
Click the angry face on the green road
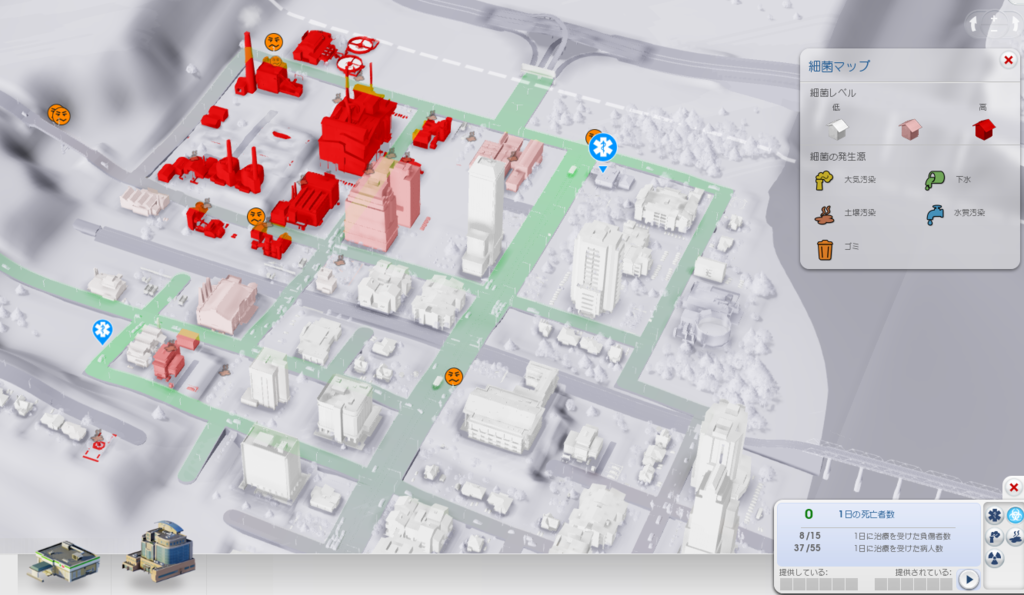(x=454, y=376)
